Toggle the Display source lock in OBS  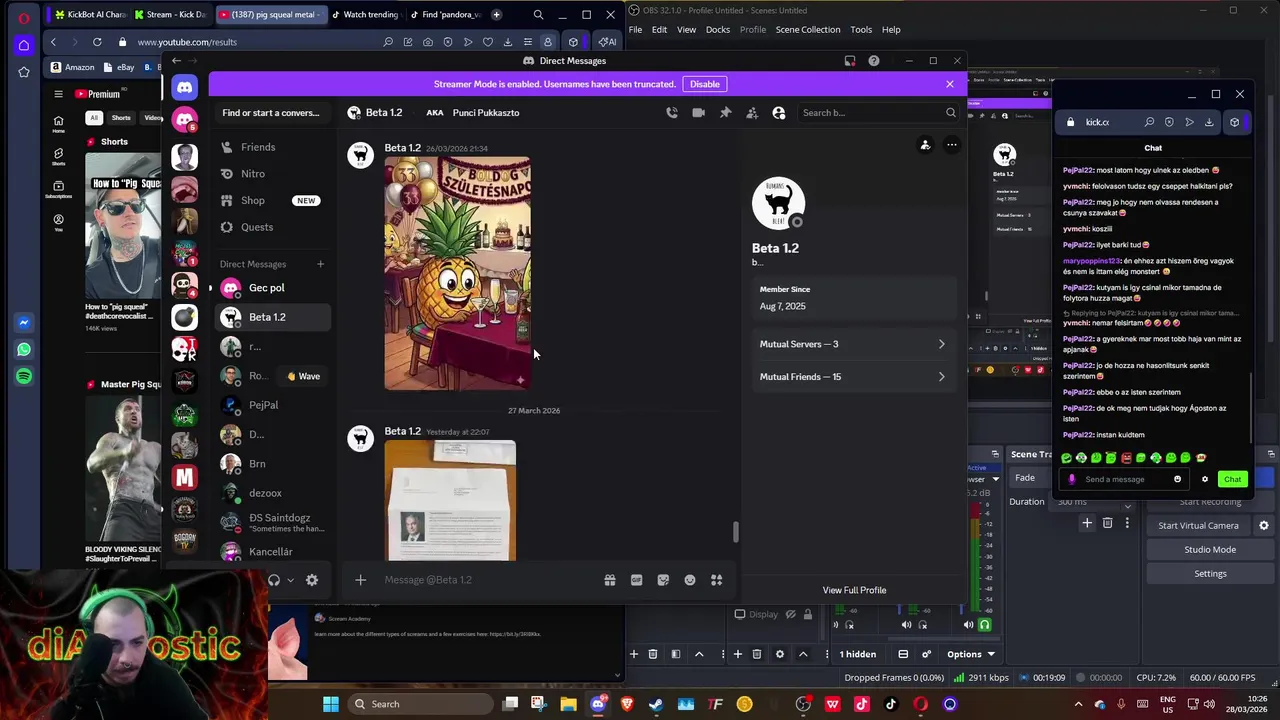click(x=807, y=614)
